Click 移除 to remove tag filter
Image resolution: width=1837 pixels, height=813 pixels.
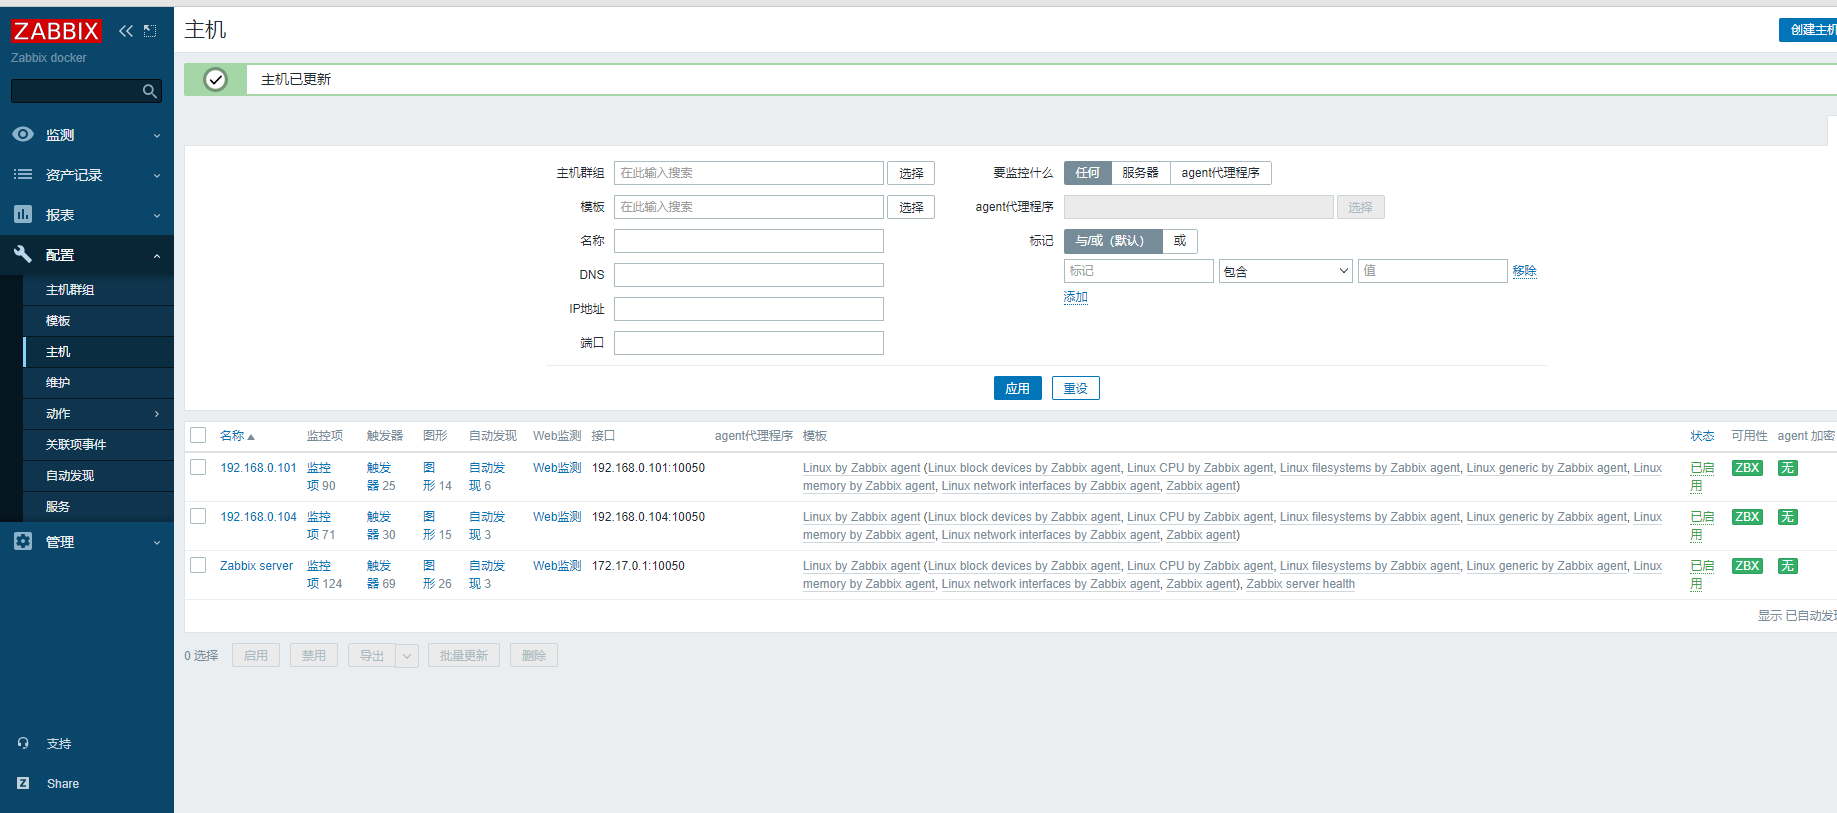tap(1524, 271)
